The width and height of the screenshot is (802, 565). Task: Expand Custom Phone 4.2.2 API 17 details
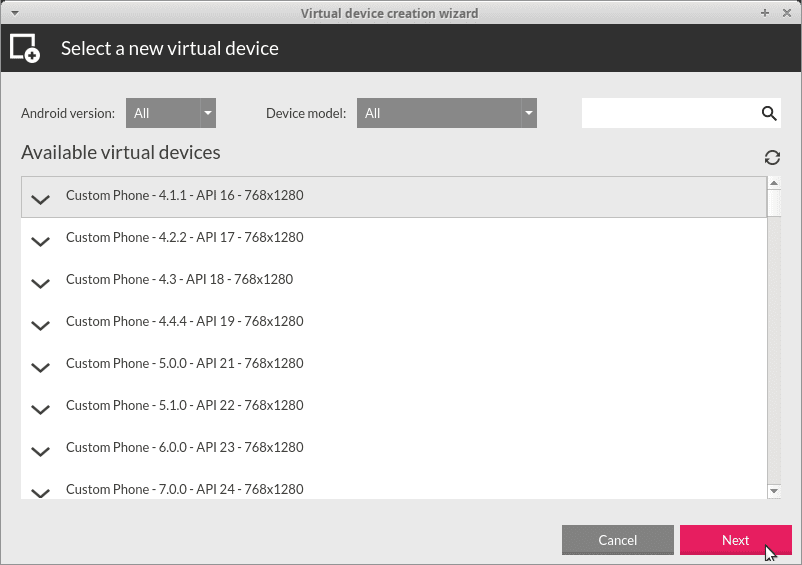tap(40, 241)
